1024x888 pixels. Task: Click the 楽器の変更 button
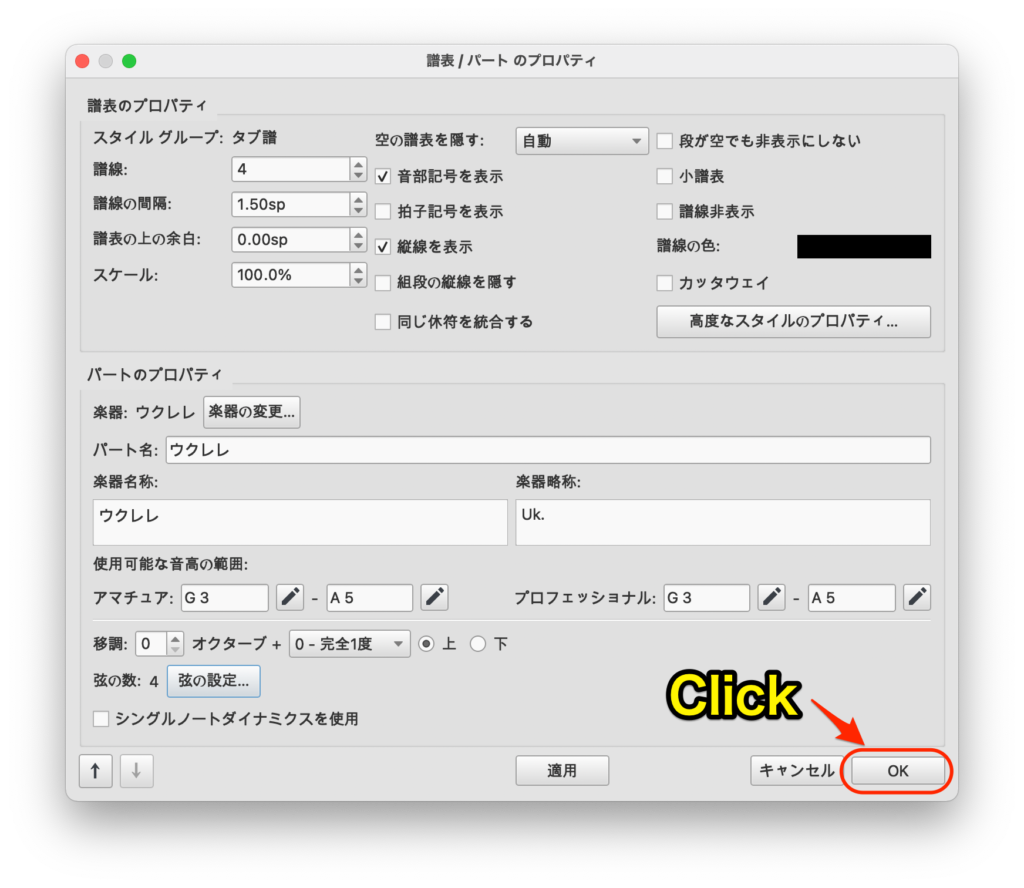[252, 412]
